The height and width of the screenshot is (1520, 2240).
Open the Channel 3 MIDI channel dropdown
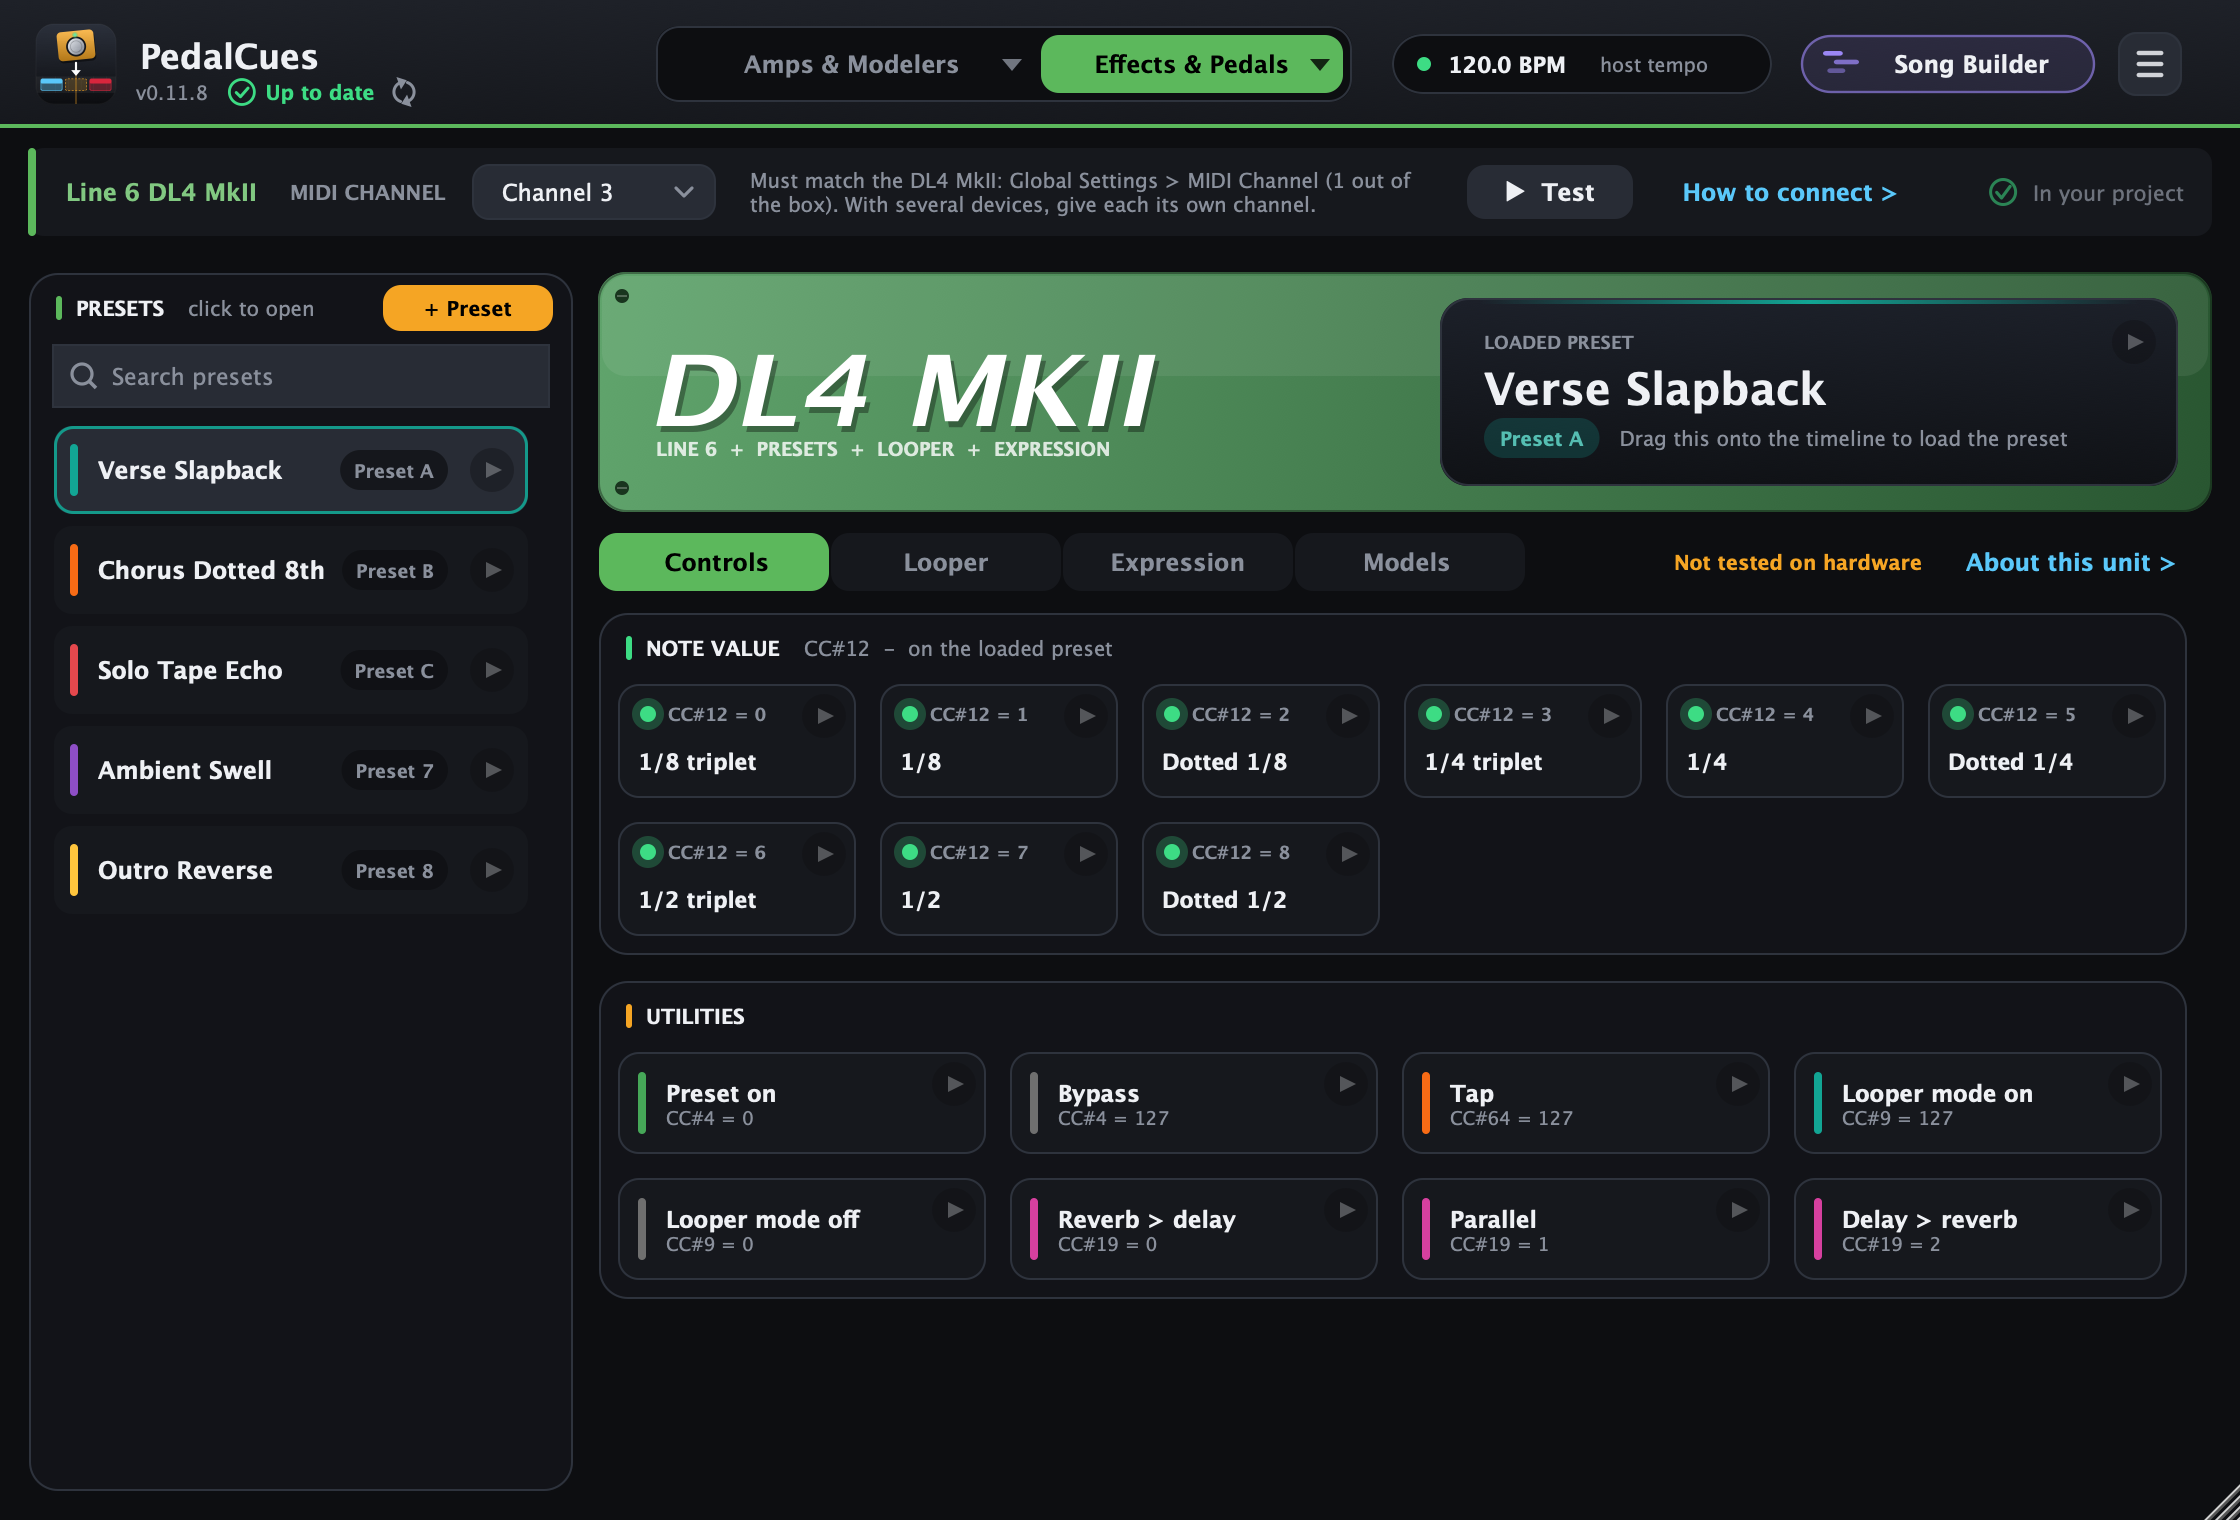593,192
